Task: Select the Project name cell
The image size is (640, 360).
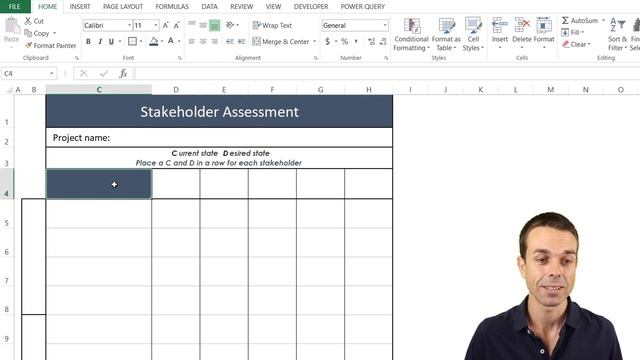Action: pos(219,138)
